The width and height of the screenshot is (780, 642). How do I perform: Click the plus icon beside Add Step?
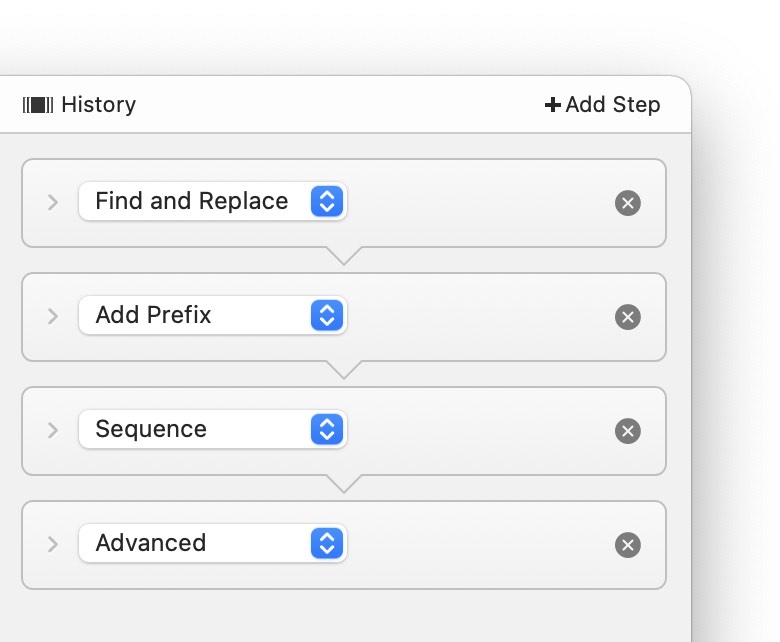[x=552, y=105]
